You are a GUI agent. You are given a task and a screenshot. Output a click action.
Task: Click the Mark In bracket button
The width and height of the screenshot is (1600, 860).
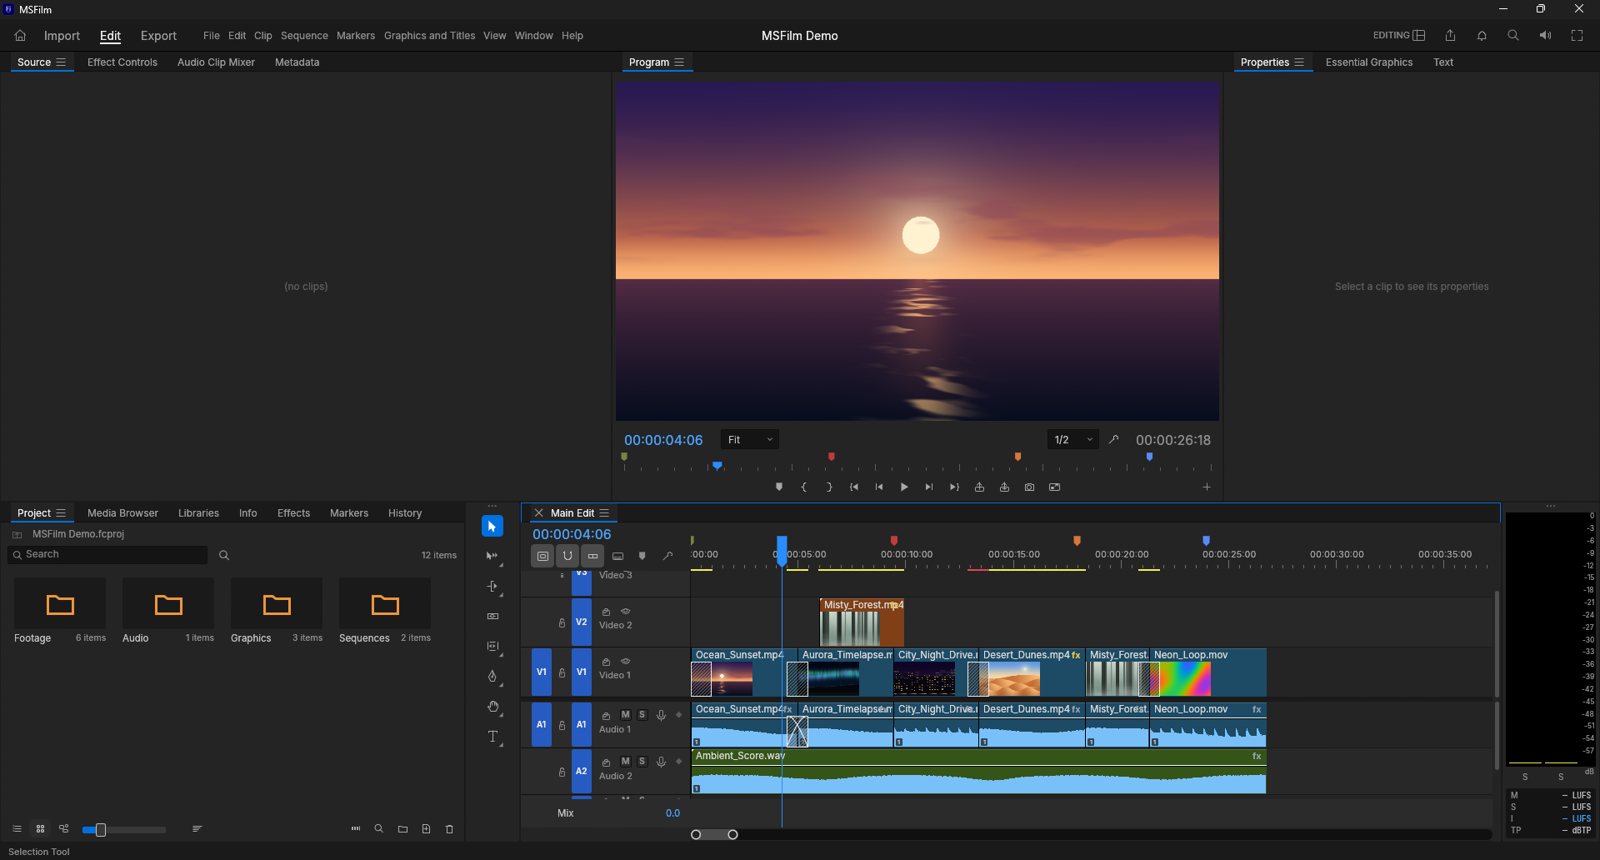[x=804, y=487]
